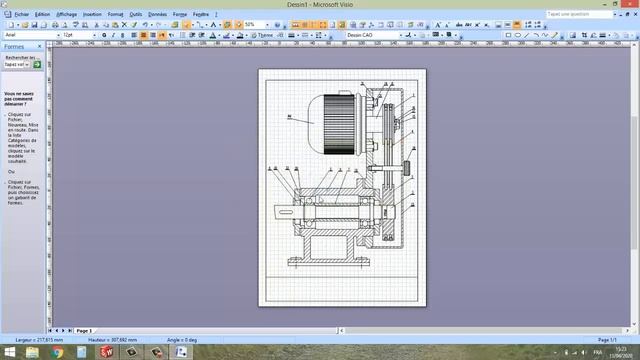Expand the Formes search box dropdown
The width and height of the screenshot is (640, 360).
pos(27,64)
